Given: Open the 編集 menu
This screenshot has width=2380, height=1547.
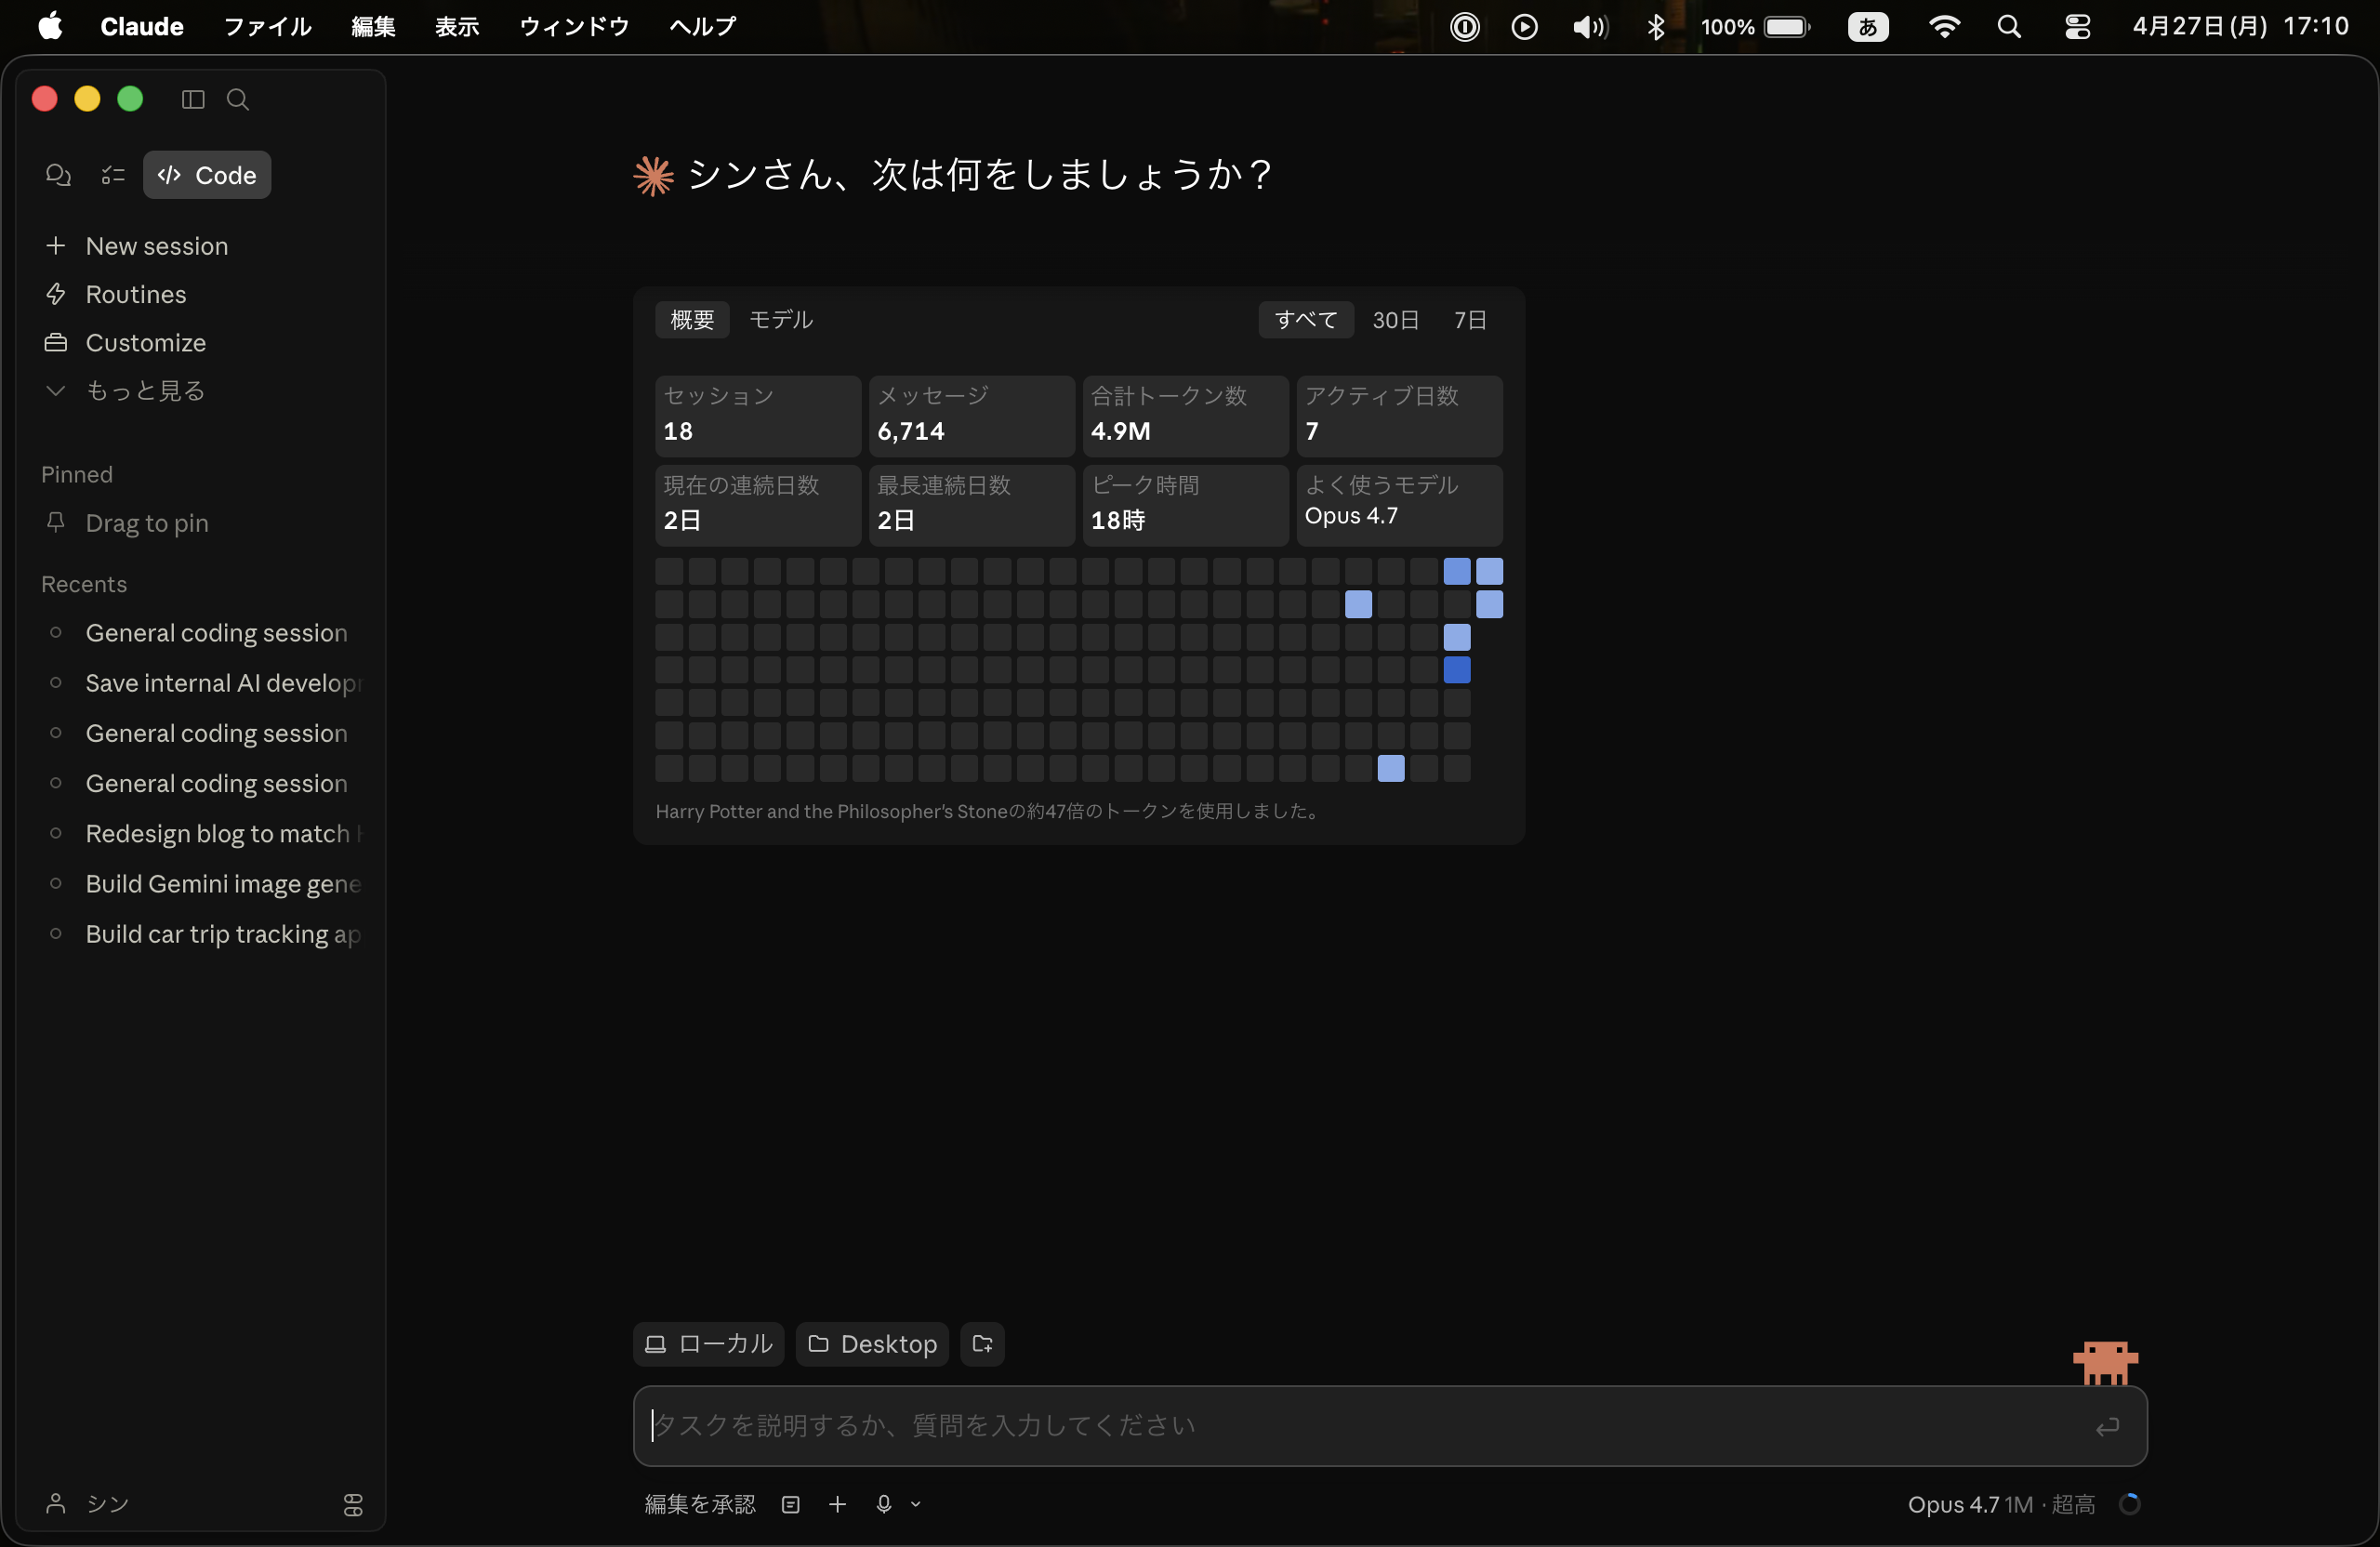Looking at the screenshot, I should [x=374, y=26].
